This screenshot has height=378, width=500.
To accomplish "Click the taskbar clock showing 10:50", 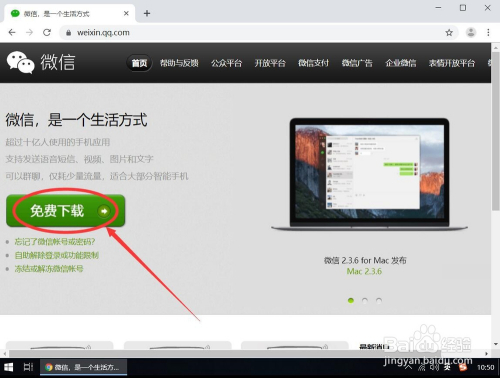I will click(485, 367).
